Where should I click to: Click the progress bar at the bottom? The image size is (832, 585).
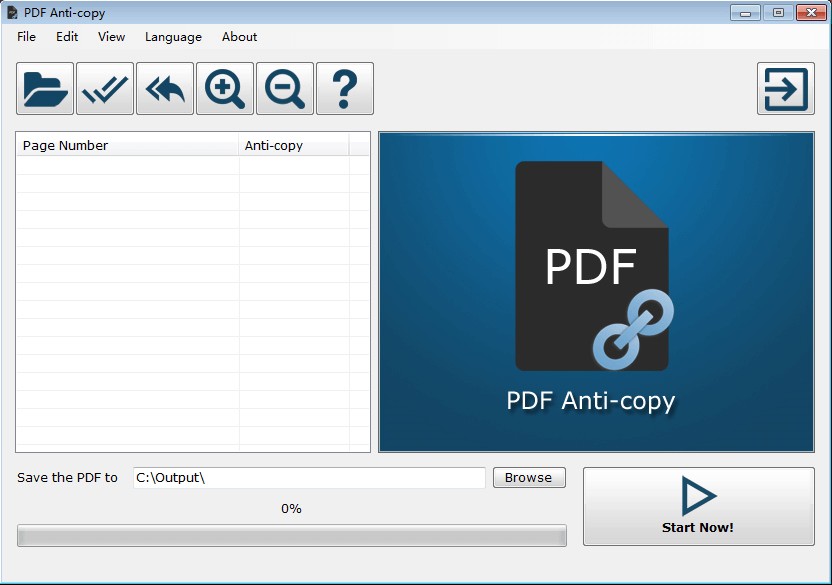click(292, 535)
